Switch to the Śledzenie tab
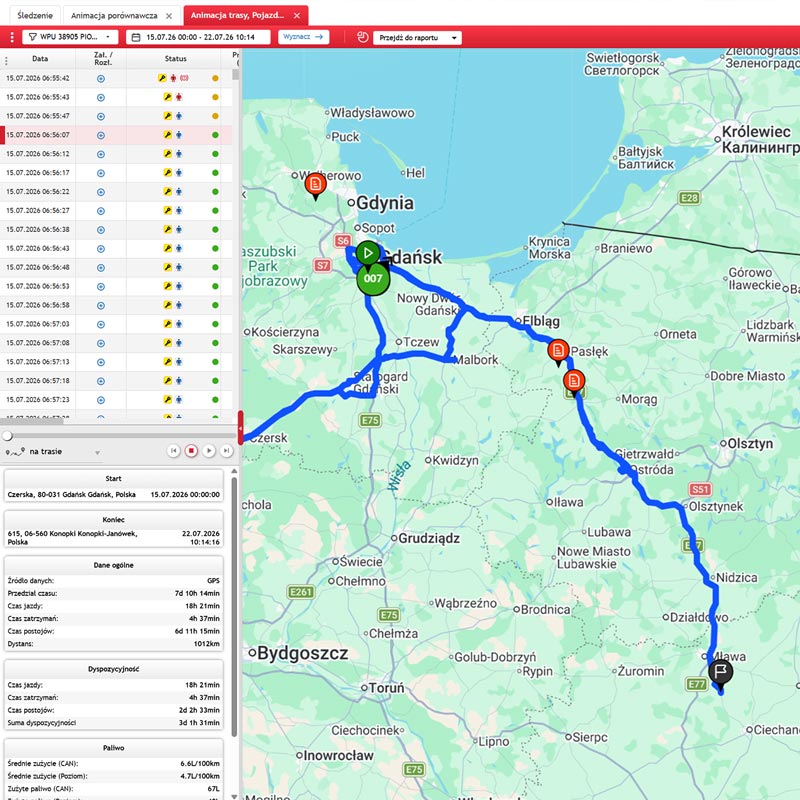800x800 pixels. (x=35, y=15)
